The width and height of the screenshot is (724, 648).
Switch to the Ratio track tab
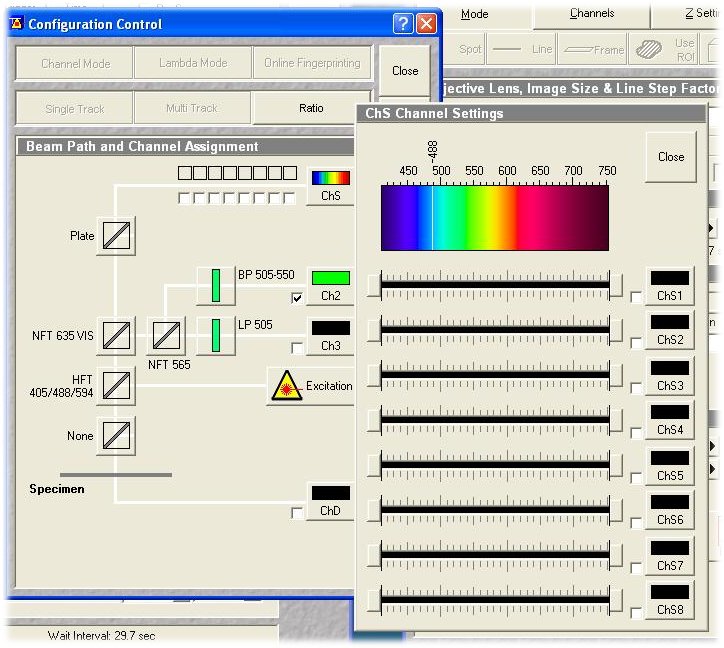pos(311,108)
